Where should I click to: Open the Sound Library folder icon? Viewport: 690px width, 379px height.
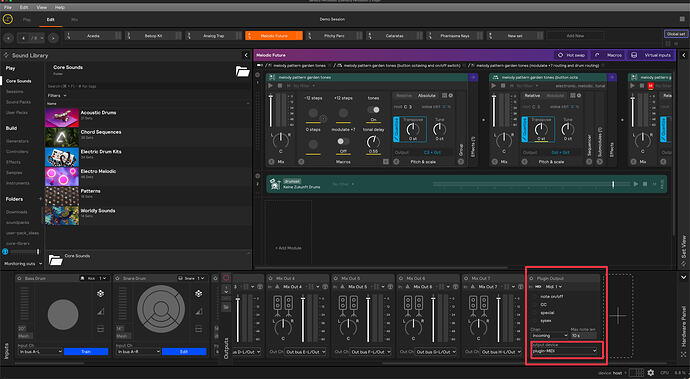pos(242,71)
